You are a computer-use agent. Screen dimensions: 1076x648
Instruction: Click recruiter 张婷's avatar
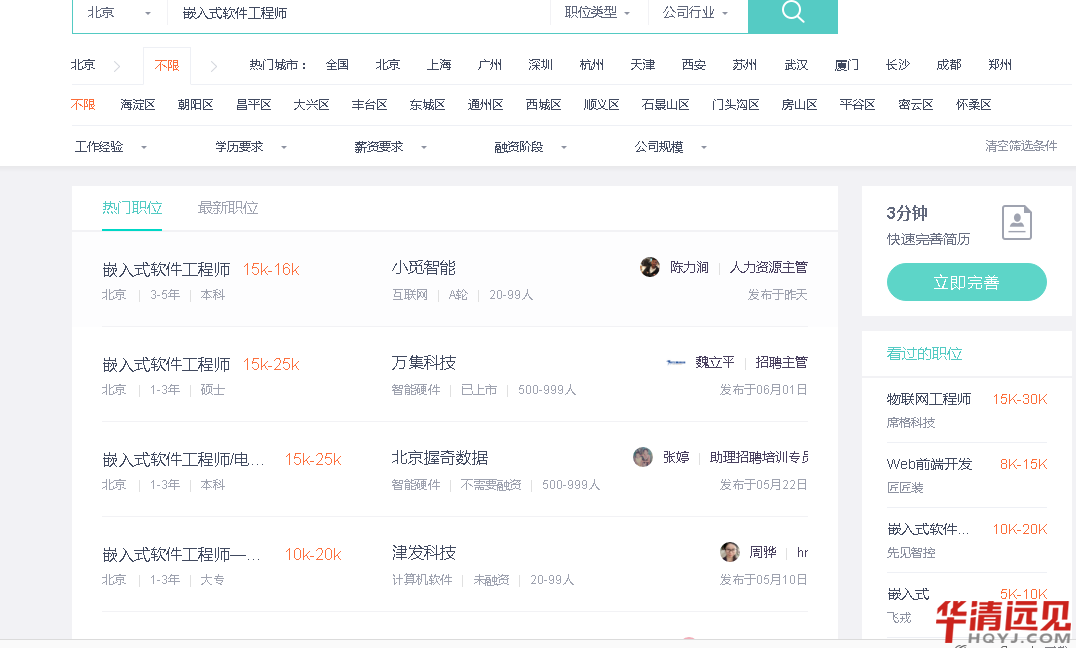[x=643, y=457]
